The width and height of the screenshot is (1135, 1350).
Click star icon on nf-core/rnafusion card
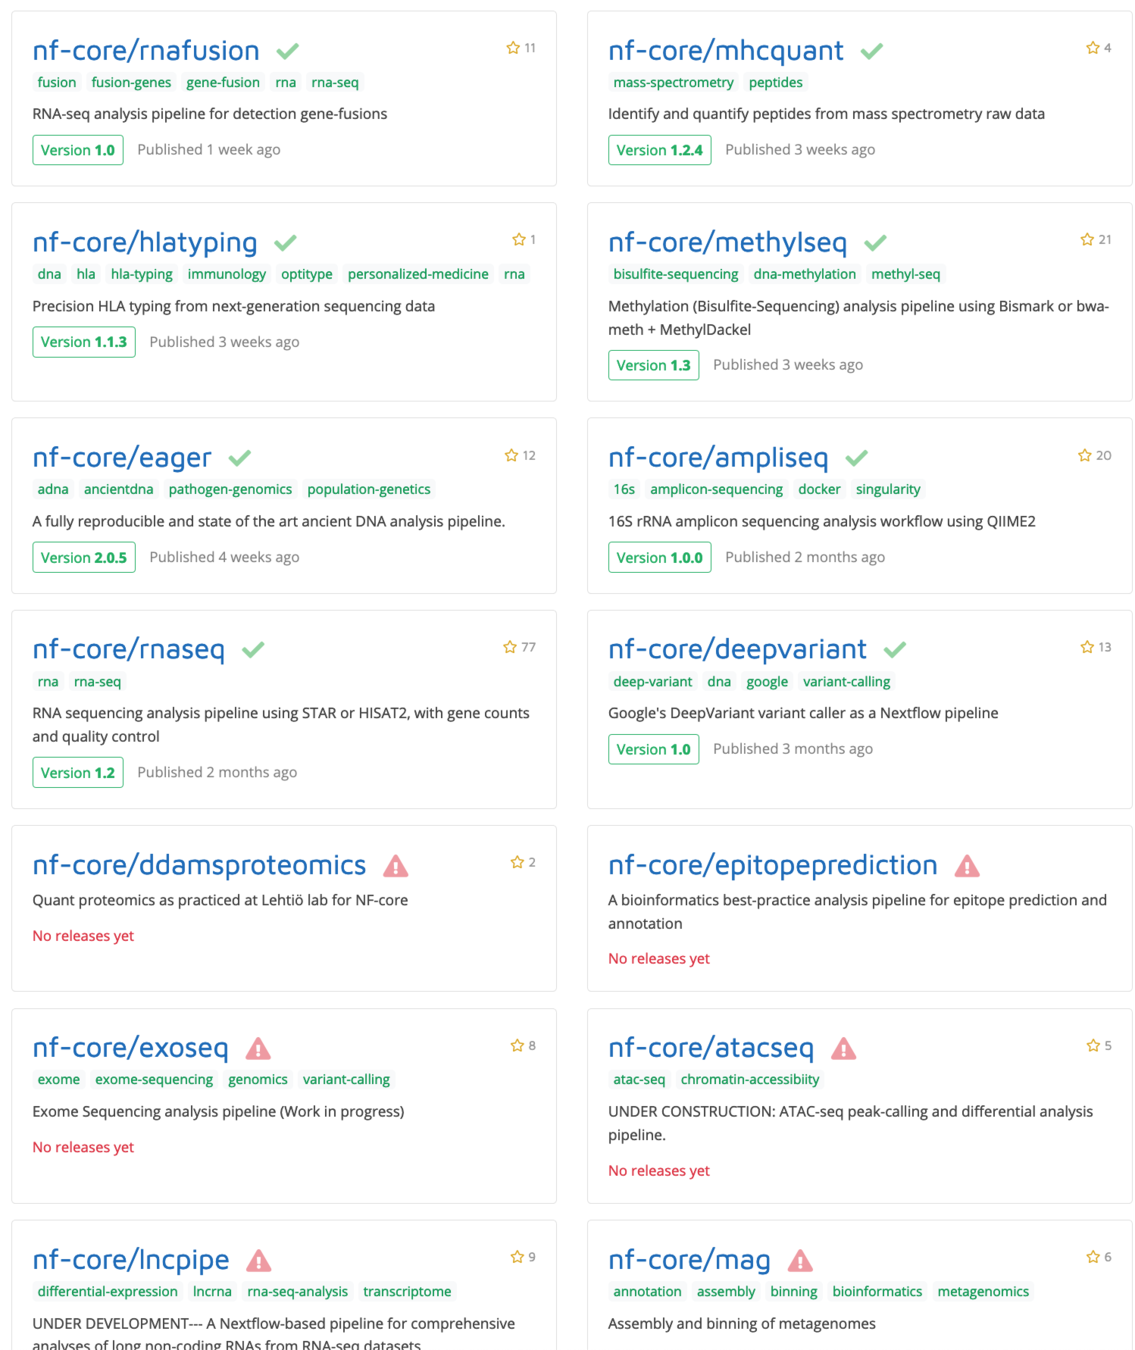(x=513, y=48)
